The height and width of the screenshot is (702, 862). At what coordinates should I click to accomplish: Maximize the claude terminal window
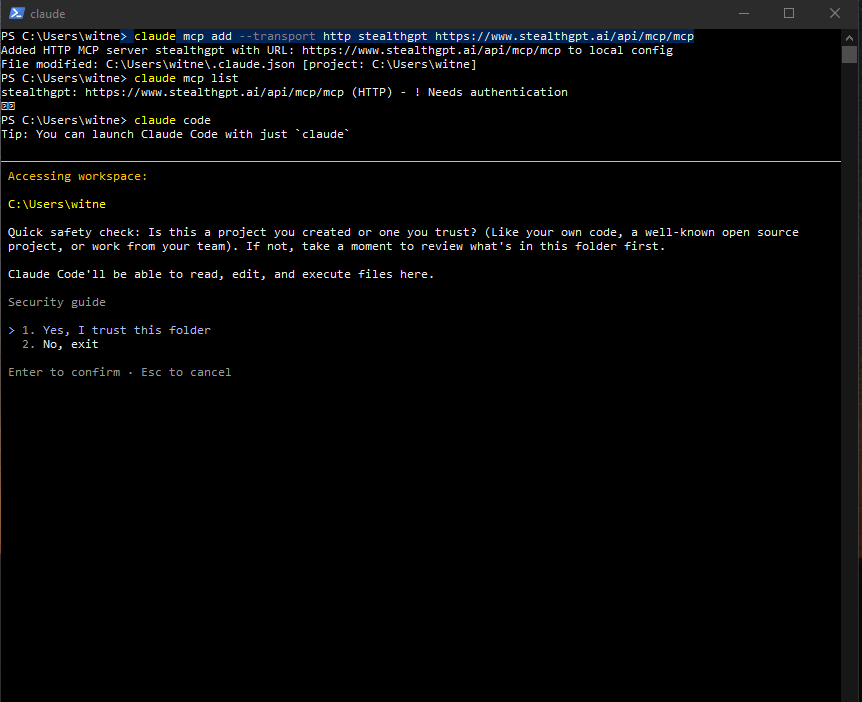point(789,13)
